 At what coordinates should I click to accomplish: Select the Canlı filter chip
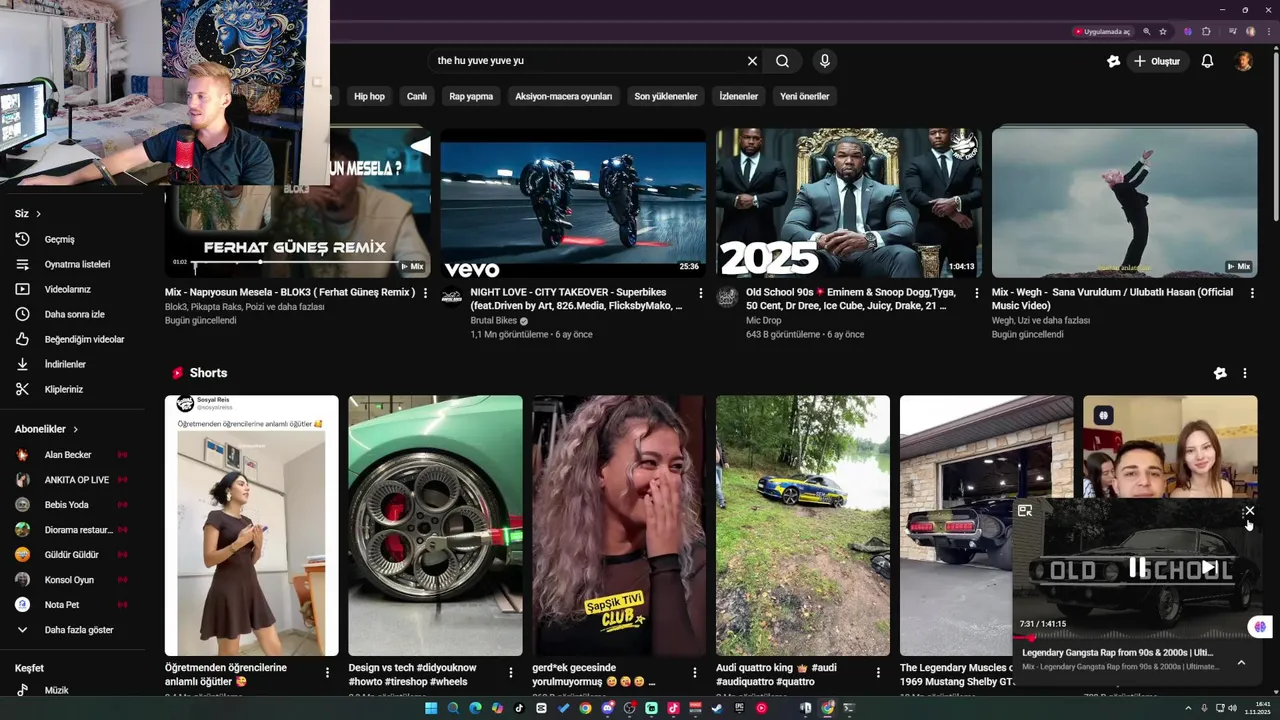point(417,96)
